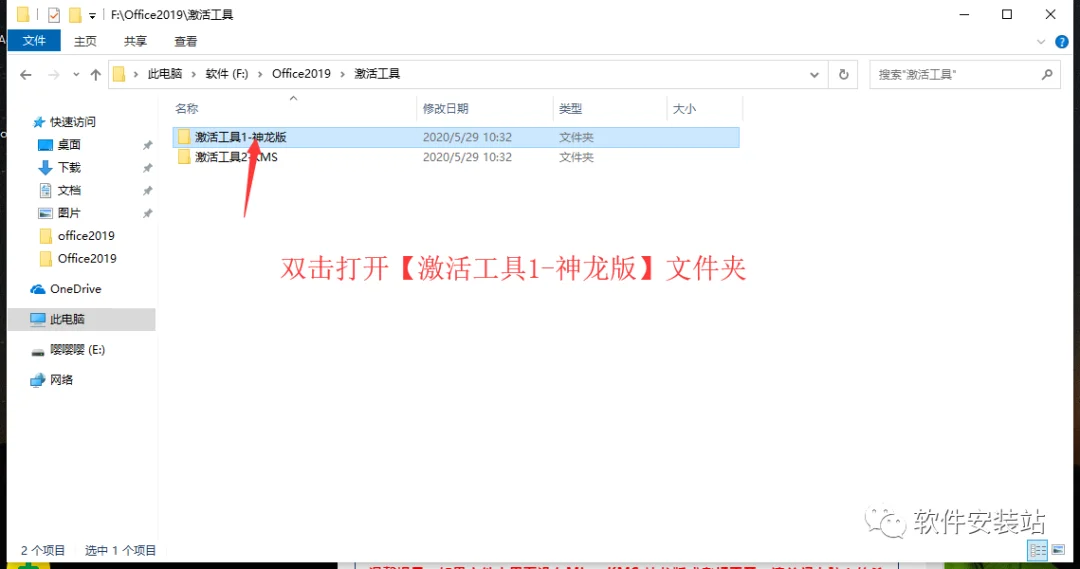Click the 文件夹 type of 激活工具1-神龙版
Image resolution: width=1080 pixels, height=569 pixels.
pos(576,137)
